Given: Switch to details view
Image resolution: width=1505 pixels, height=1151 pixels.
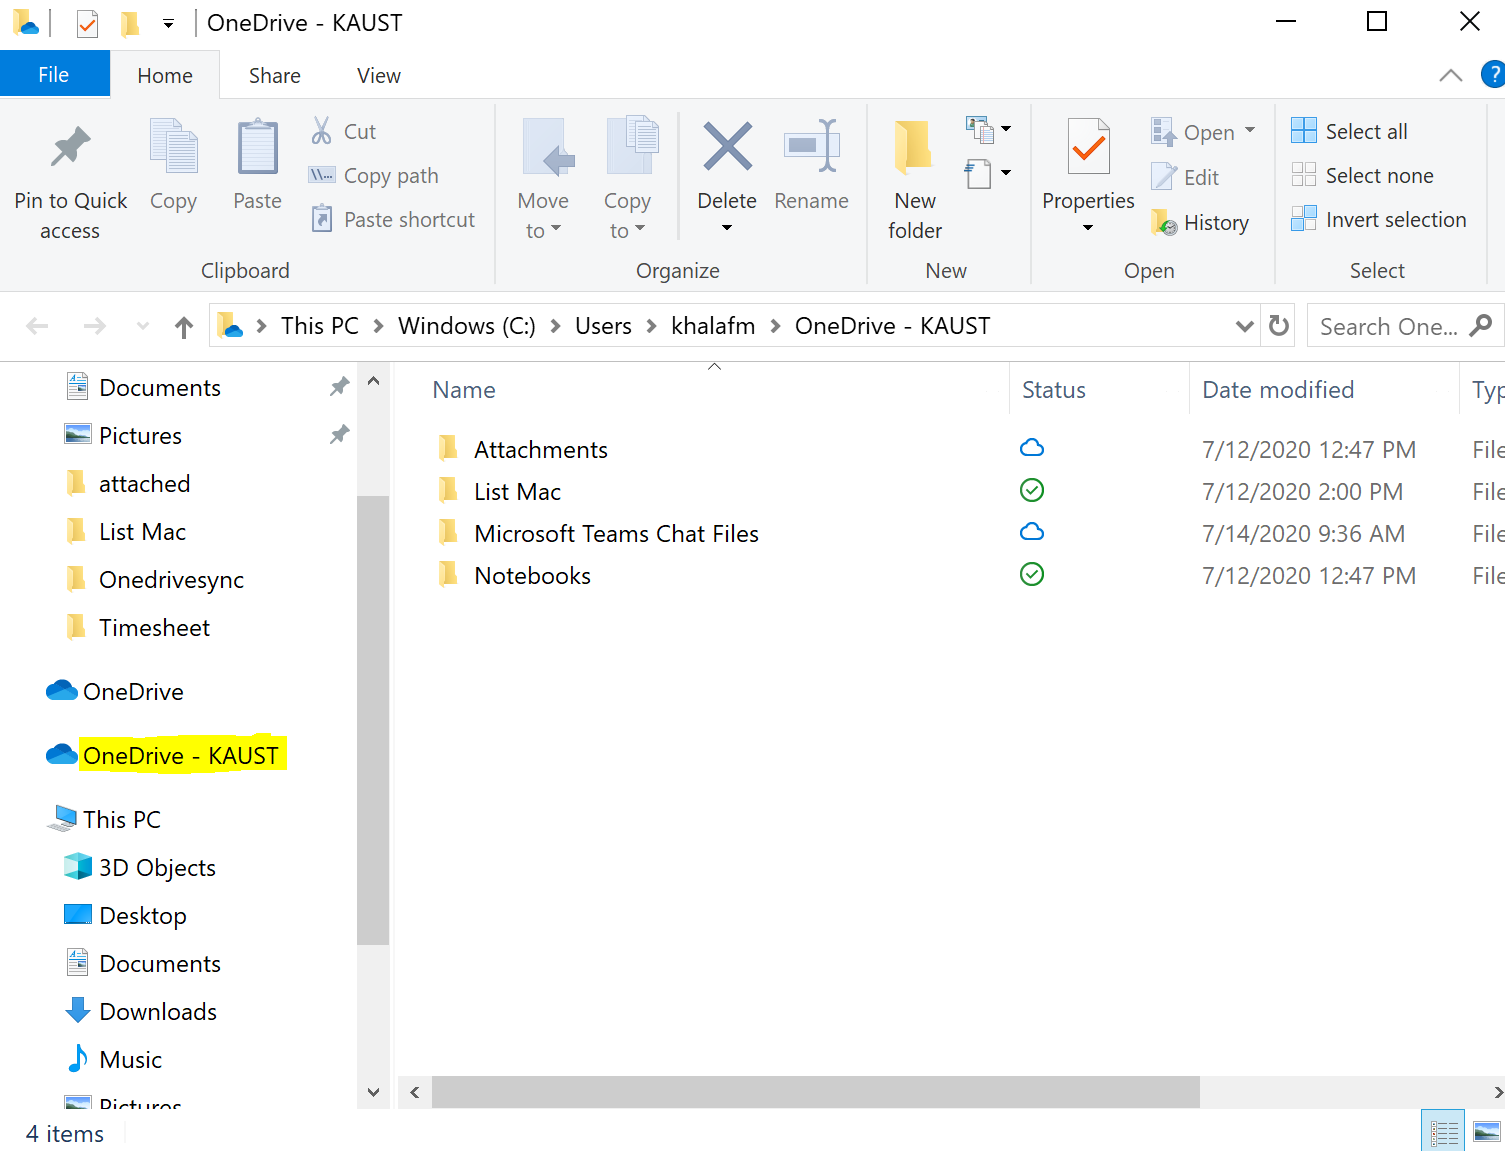Looking at the screenshot, I should tap(1443, 1130).
